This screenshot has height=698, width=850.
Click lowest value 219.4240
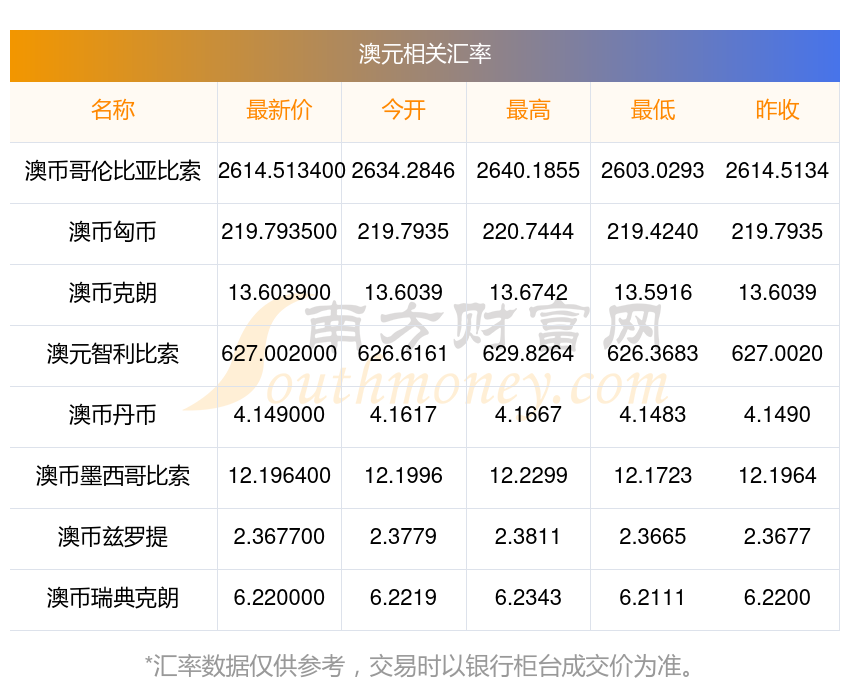653,232
